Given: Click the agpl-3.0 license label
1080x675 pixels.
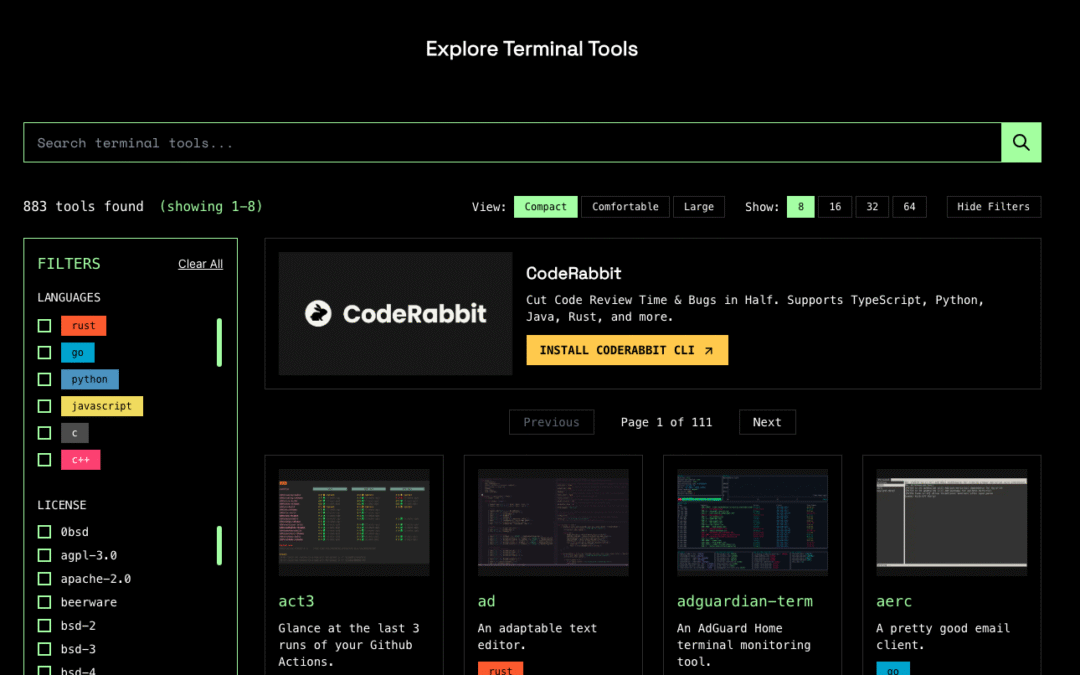Looking at the screenshot, I should (x=89, y=555).
